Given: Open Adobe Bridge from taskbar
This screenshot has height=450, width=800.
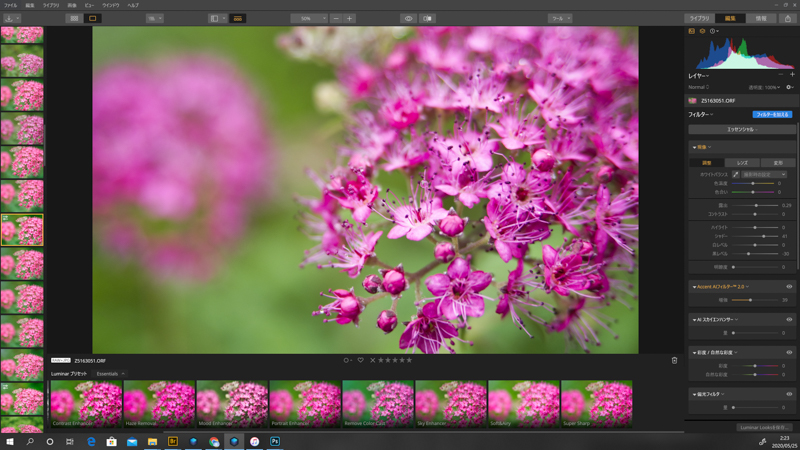Looking at the screenshot, I should (x=173, y=441).
